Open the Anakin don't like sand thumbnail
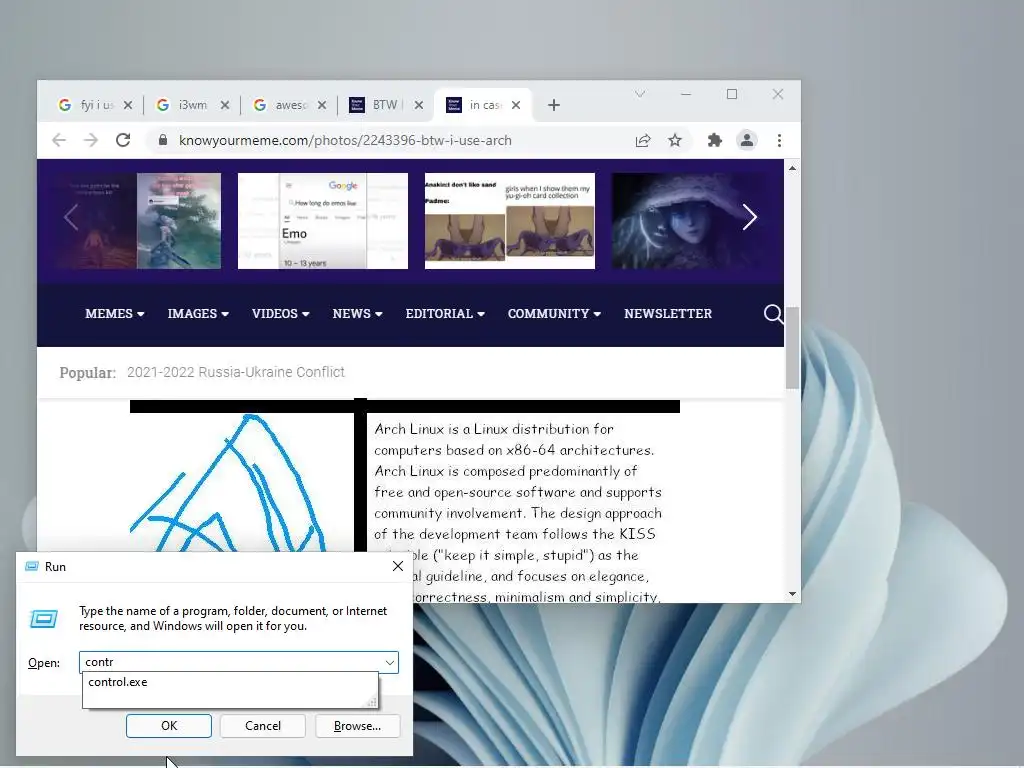The image size is (1024, 768). click(509, 221)
